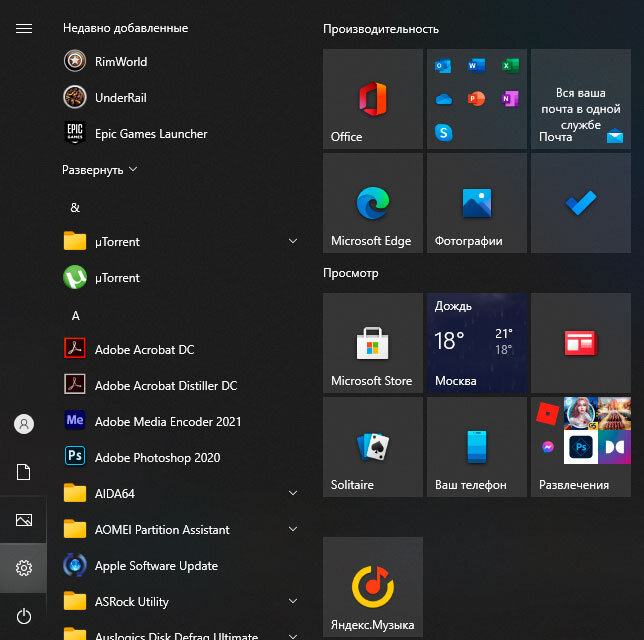Open the hamburger menu at top of Start

pyautogui.click(x=24, y=28)
